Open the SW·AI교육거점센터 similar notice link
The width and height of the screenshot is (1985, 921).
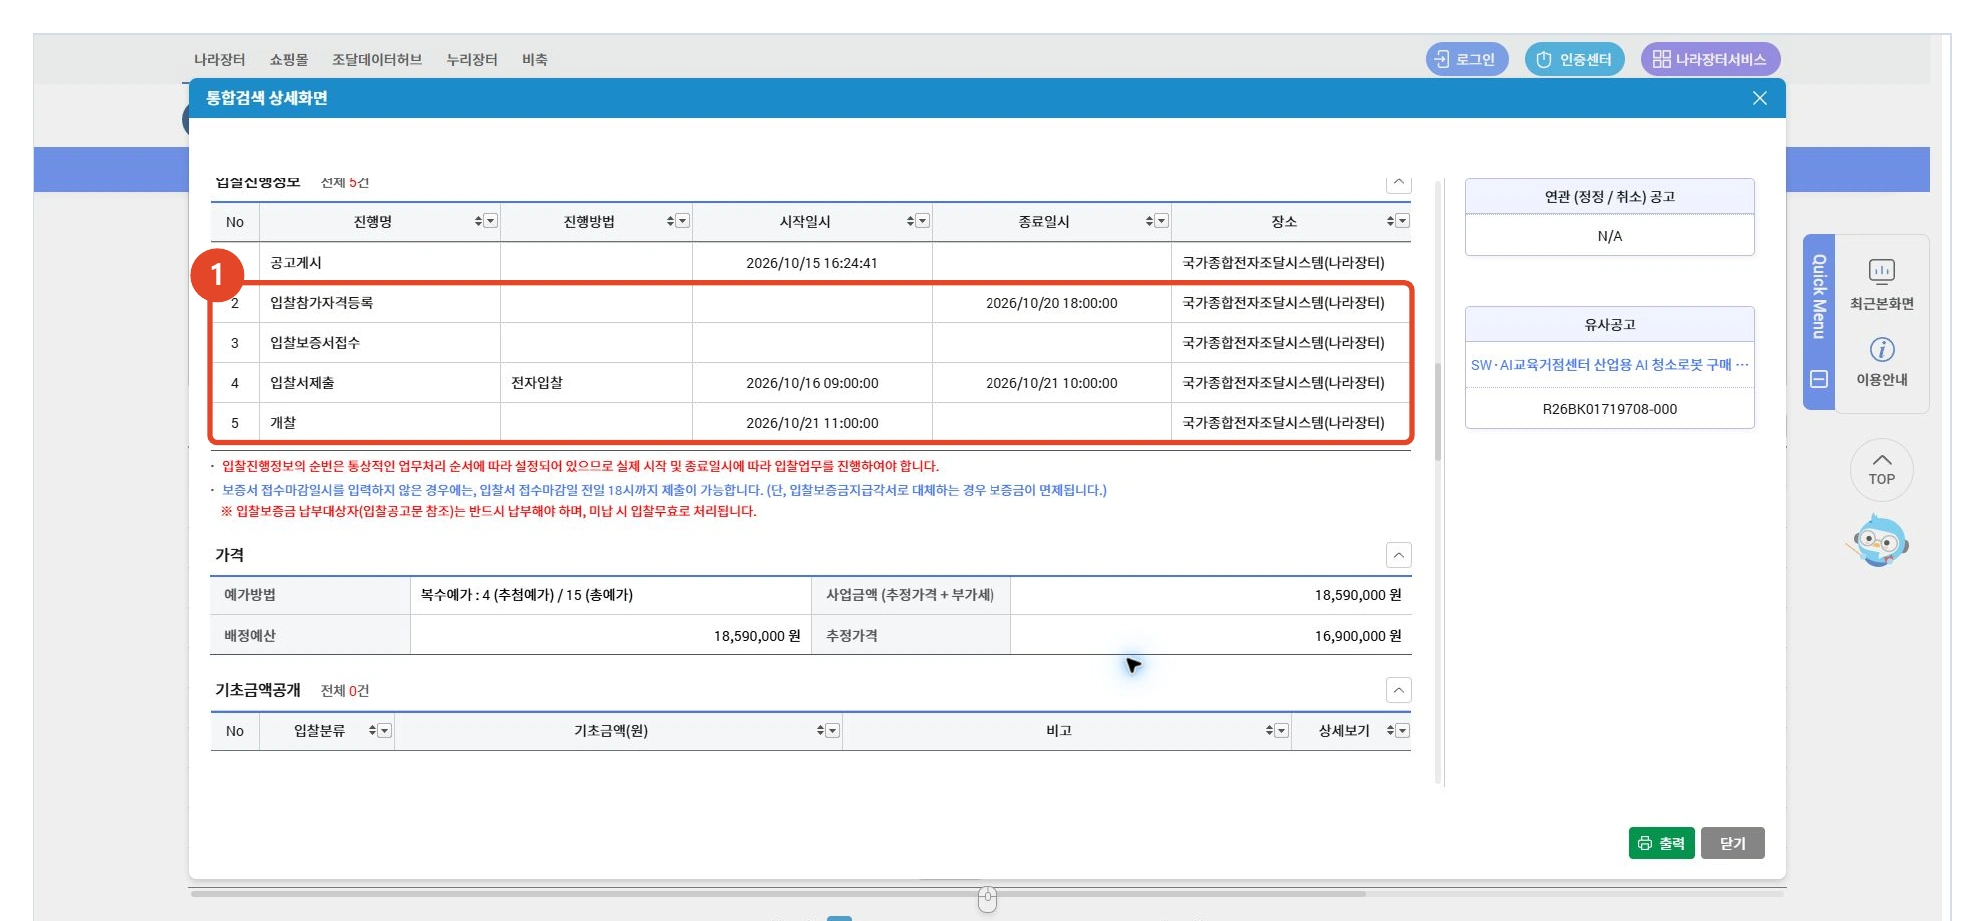click(x=1609, y=365)
